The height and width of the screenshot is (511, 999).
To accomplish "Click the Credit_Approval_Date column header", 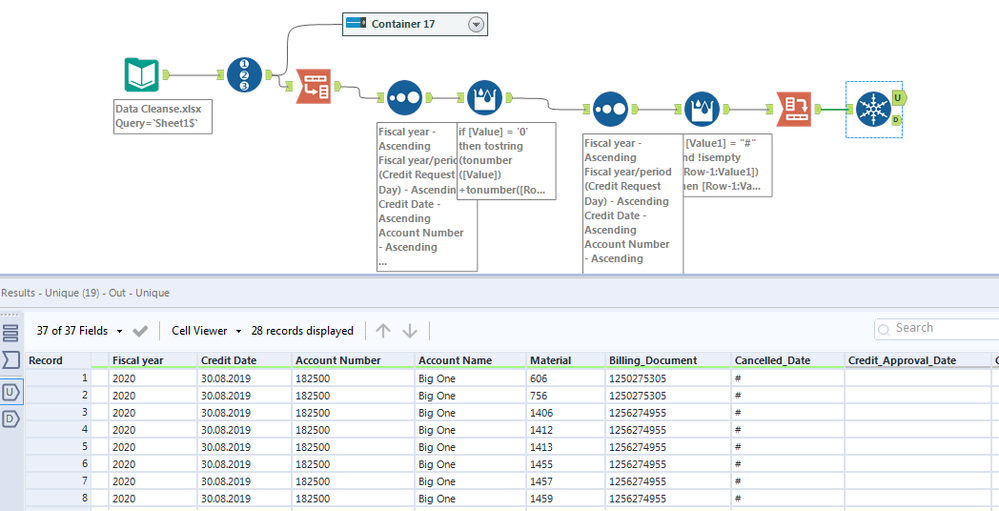I will pos(917,361).
